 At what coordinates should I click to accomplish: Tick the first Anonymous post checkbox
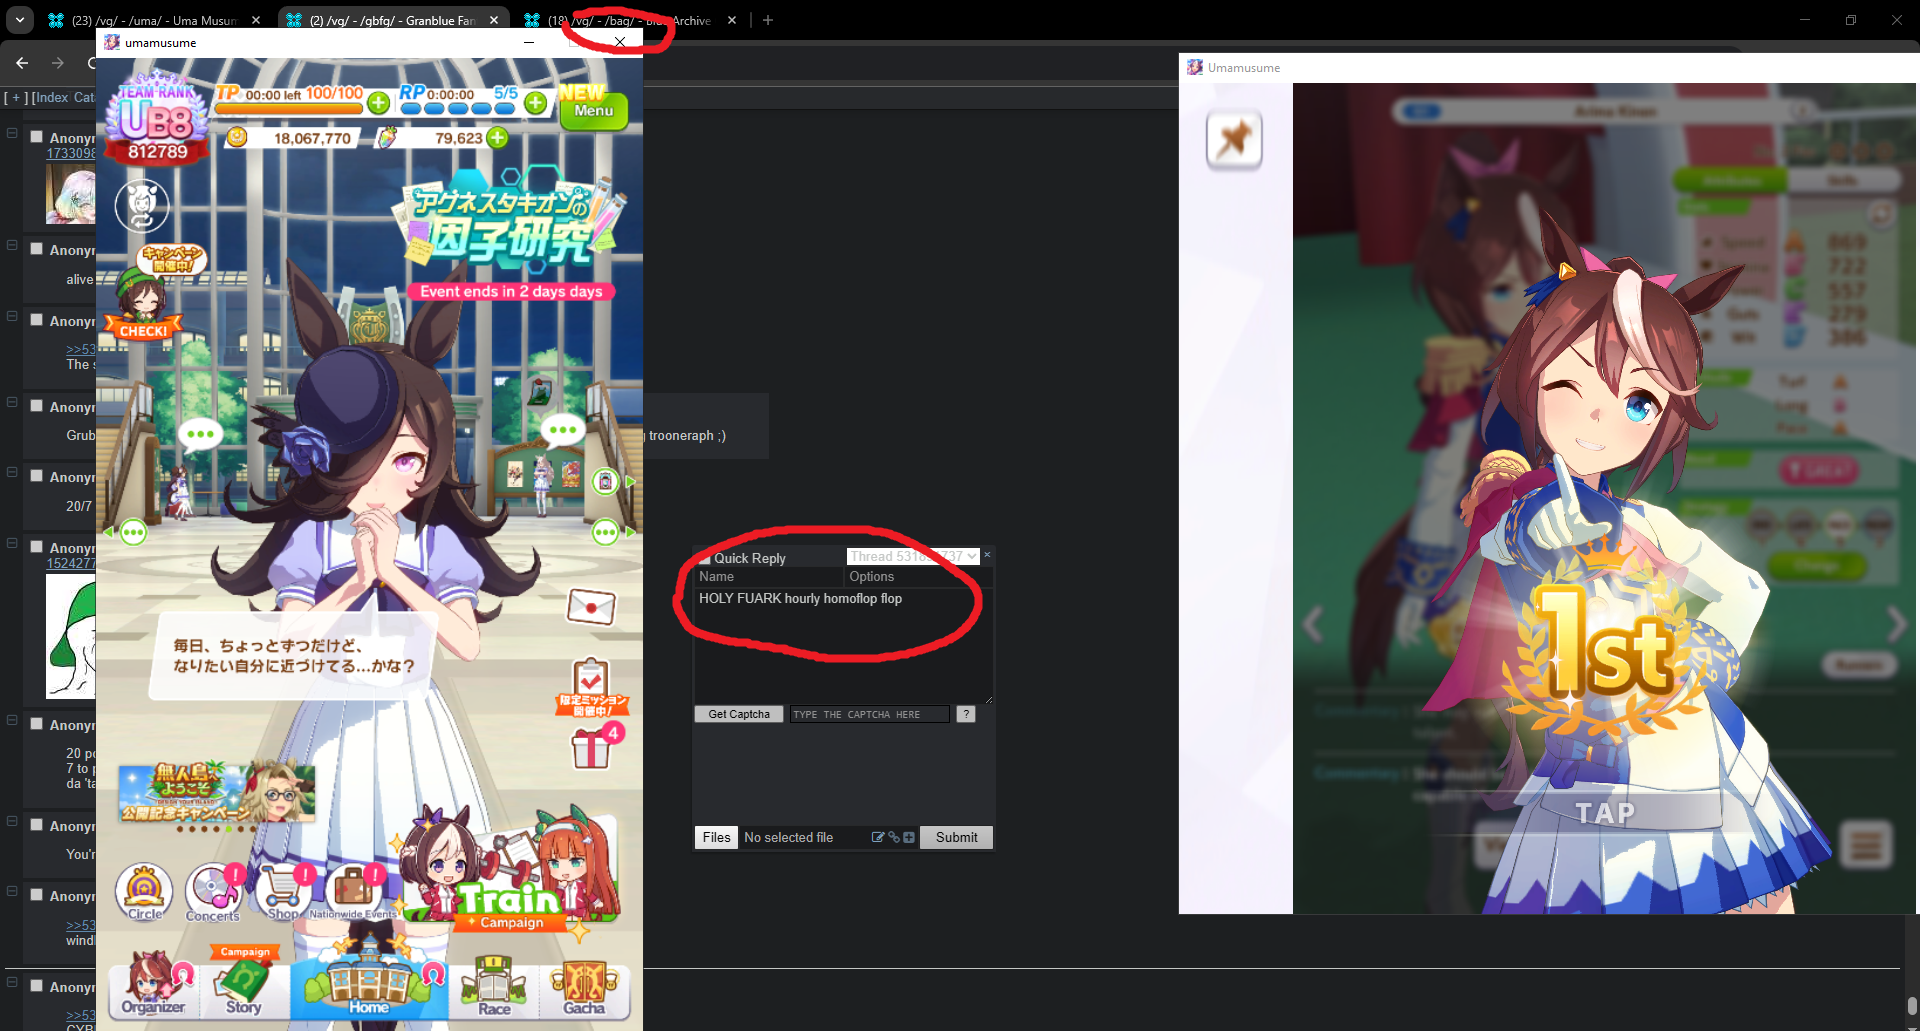[x=36, y=137]
